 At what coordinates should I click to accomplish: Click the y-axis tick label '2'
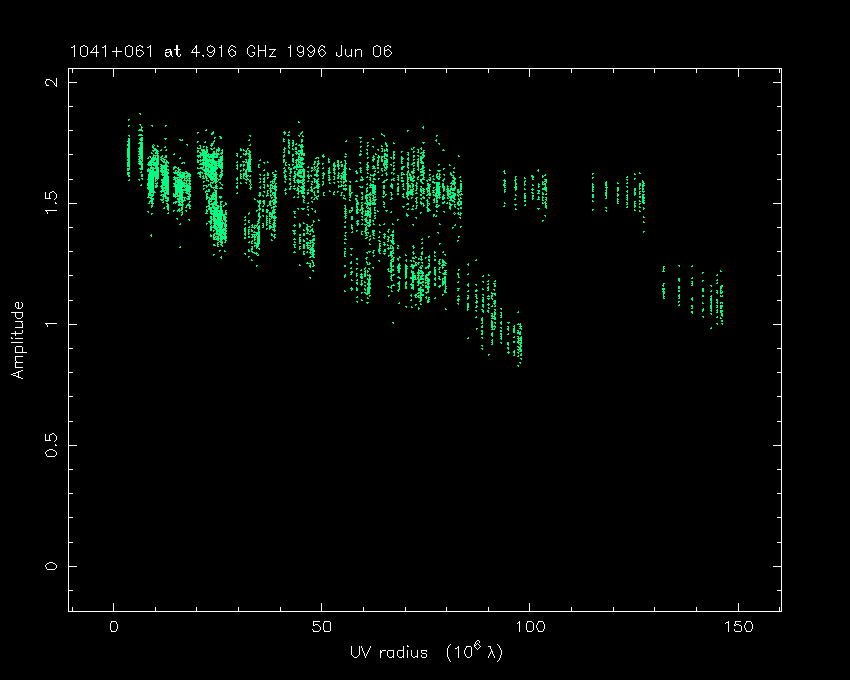[x=51, y=82]
